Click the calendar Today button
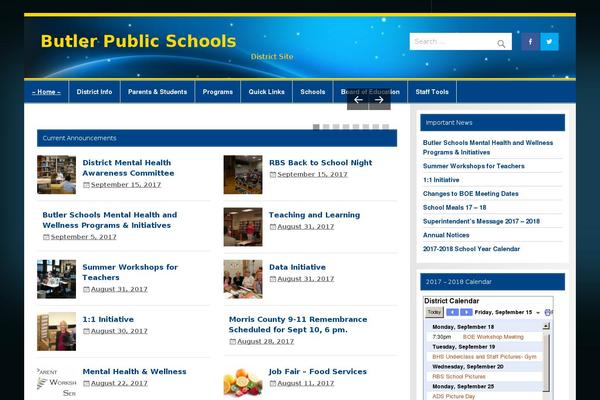The image size is (600, 400). tap(434, 312)
